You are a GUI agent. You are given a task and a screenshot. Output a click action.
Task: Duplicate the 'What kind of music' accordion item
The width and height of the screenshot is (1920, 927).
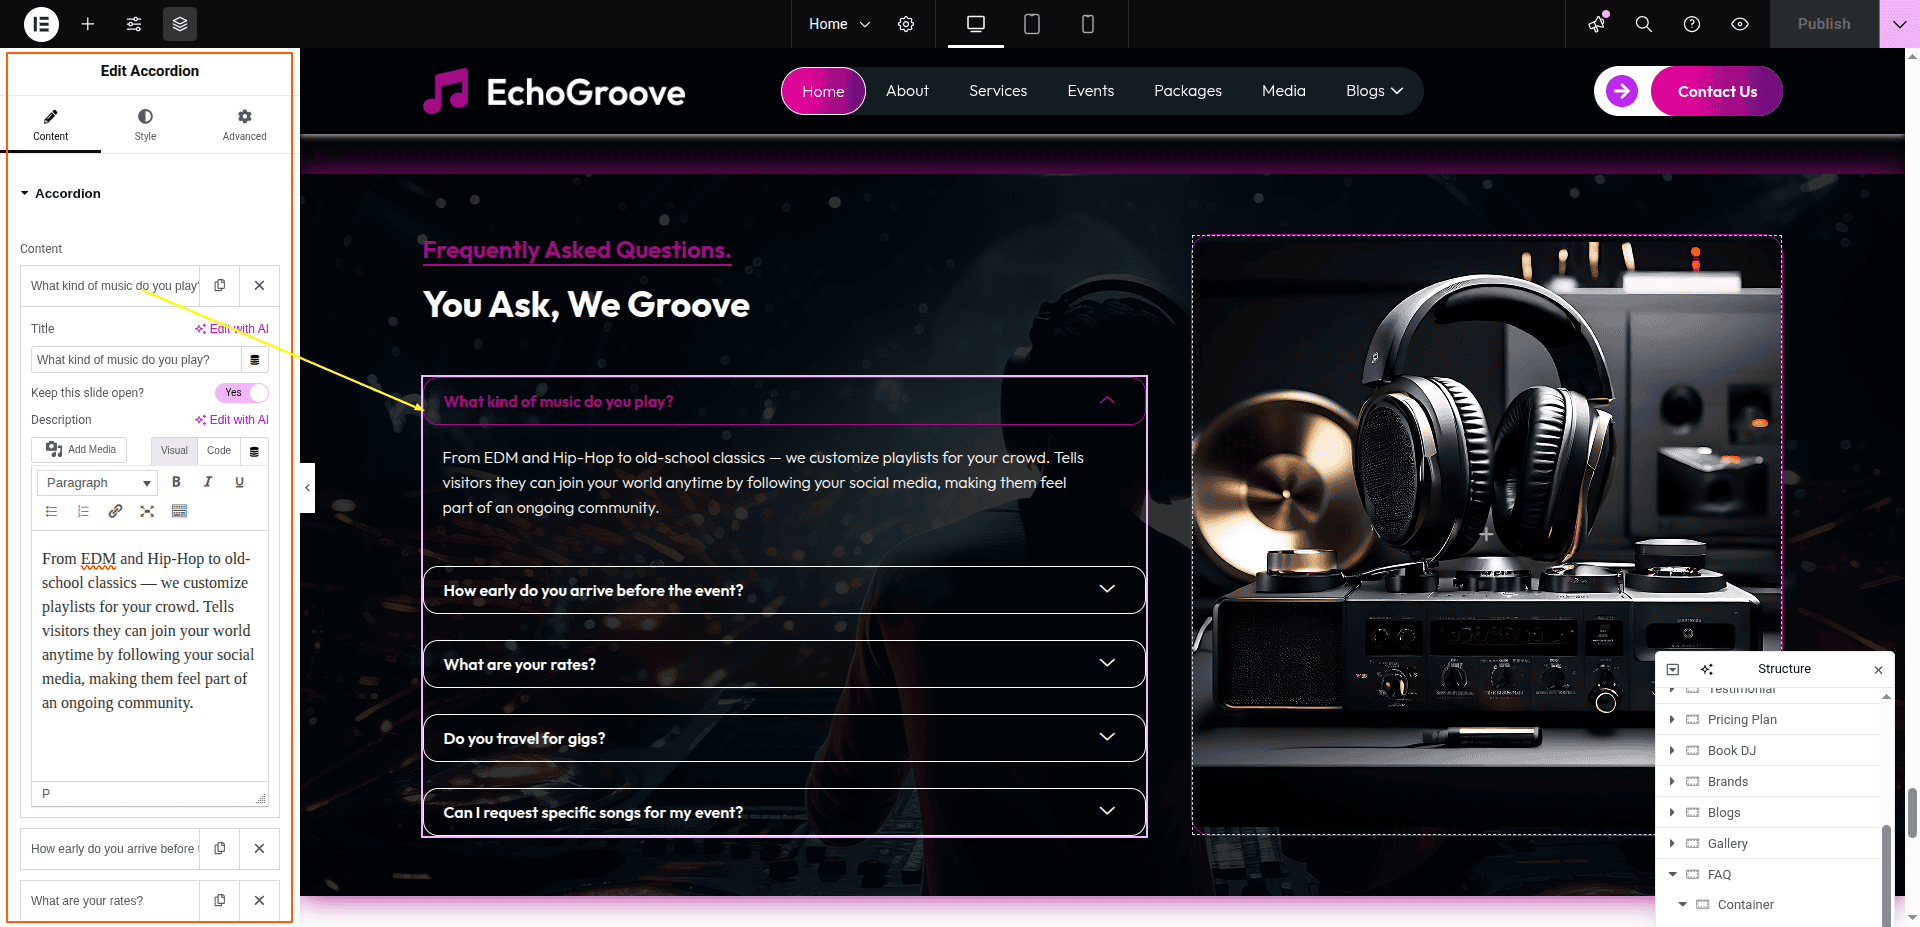tap(220, 286)
